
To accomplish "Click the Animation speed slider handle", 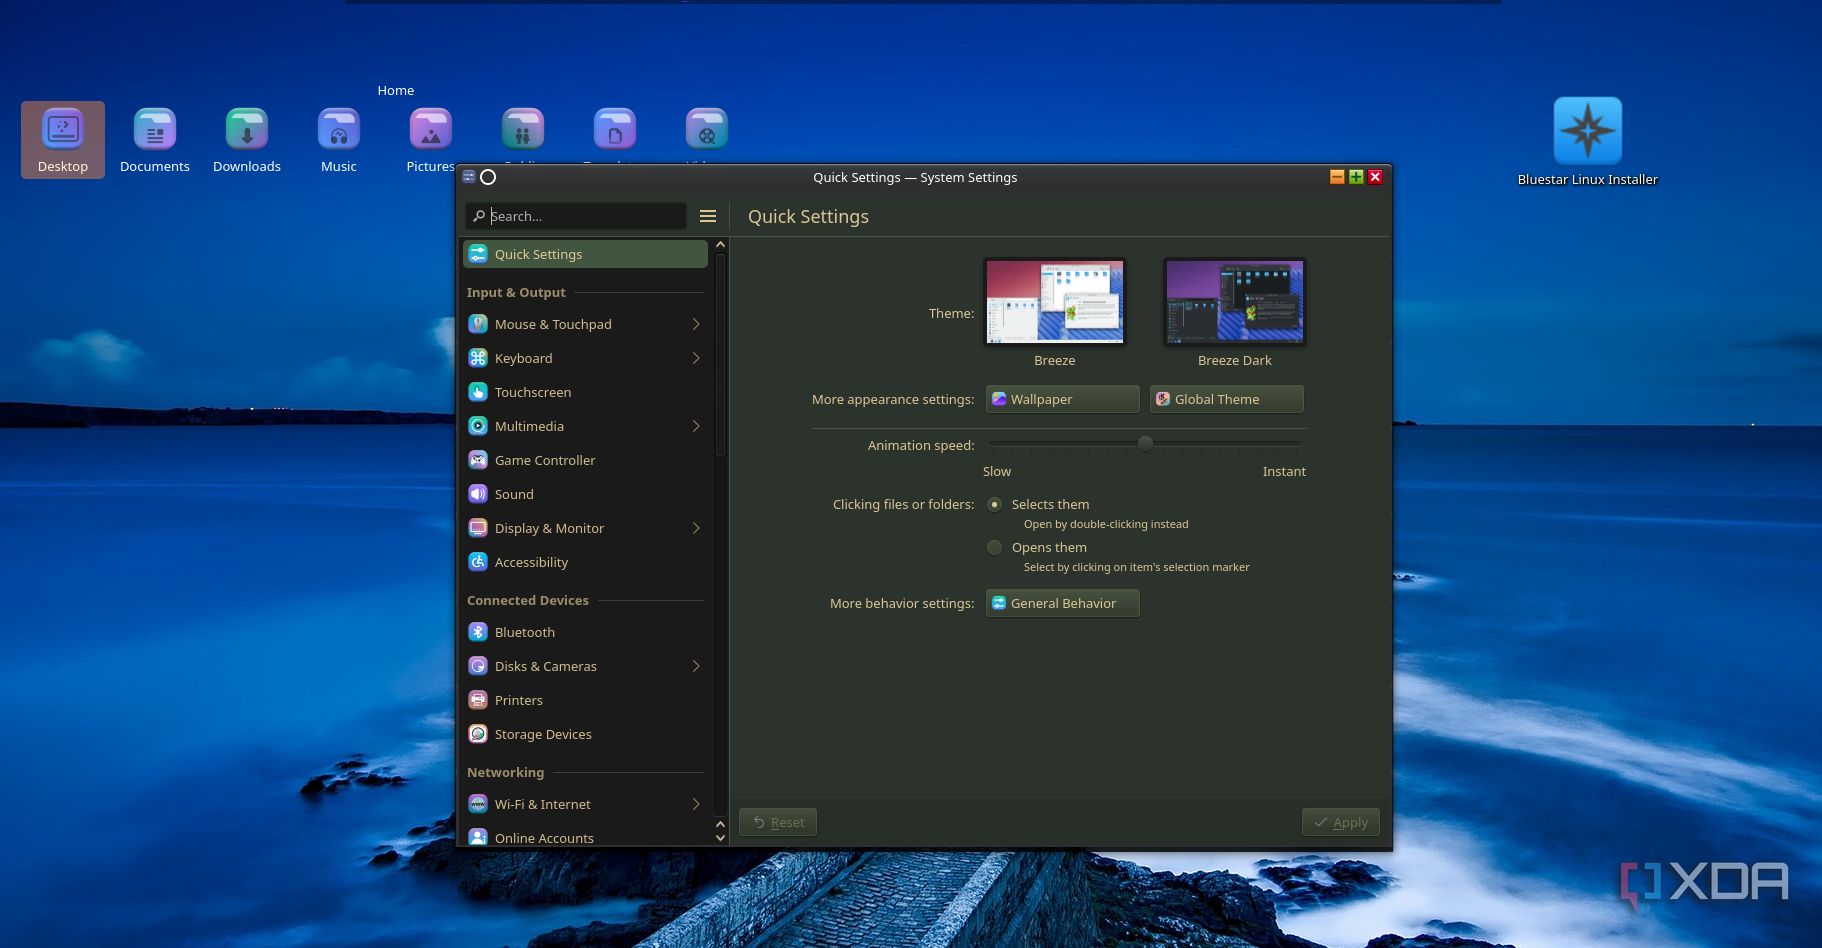I will tap(1145, 443).
